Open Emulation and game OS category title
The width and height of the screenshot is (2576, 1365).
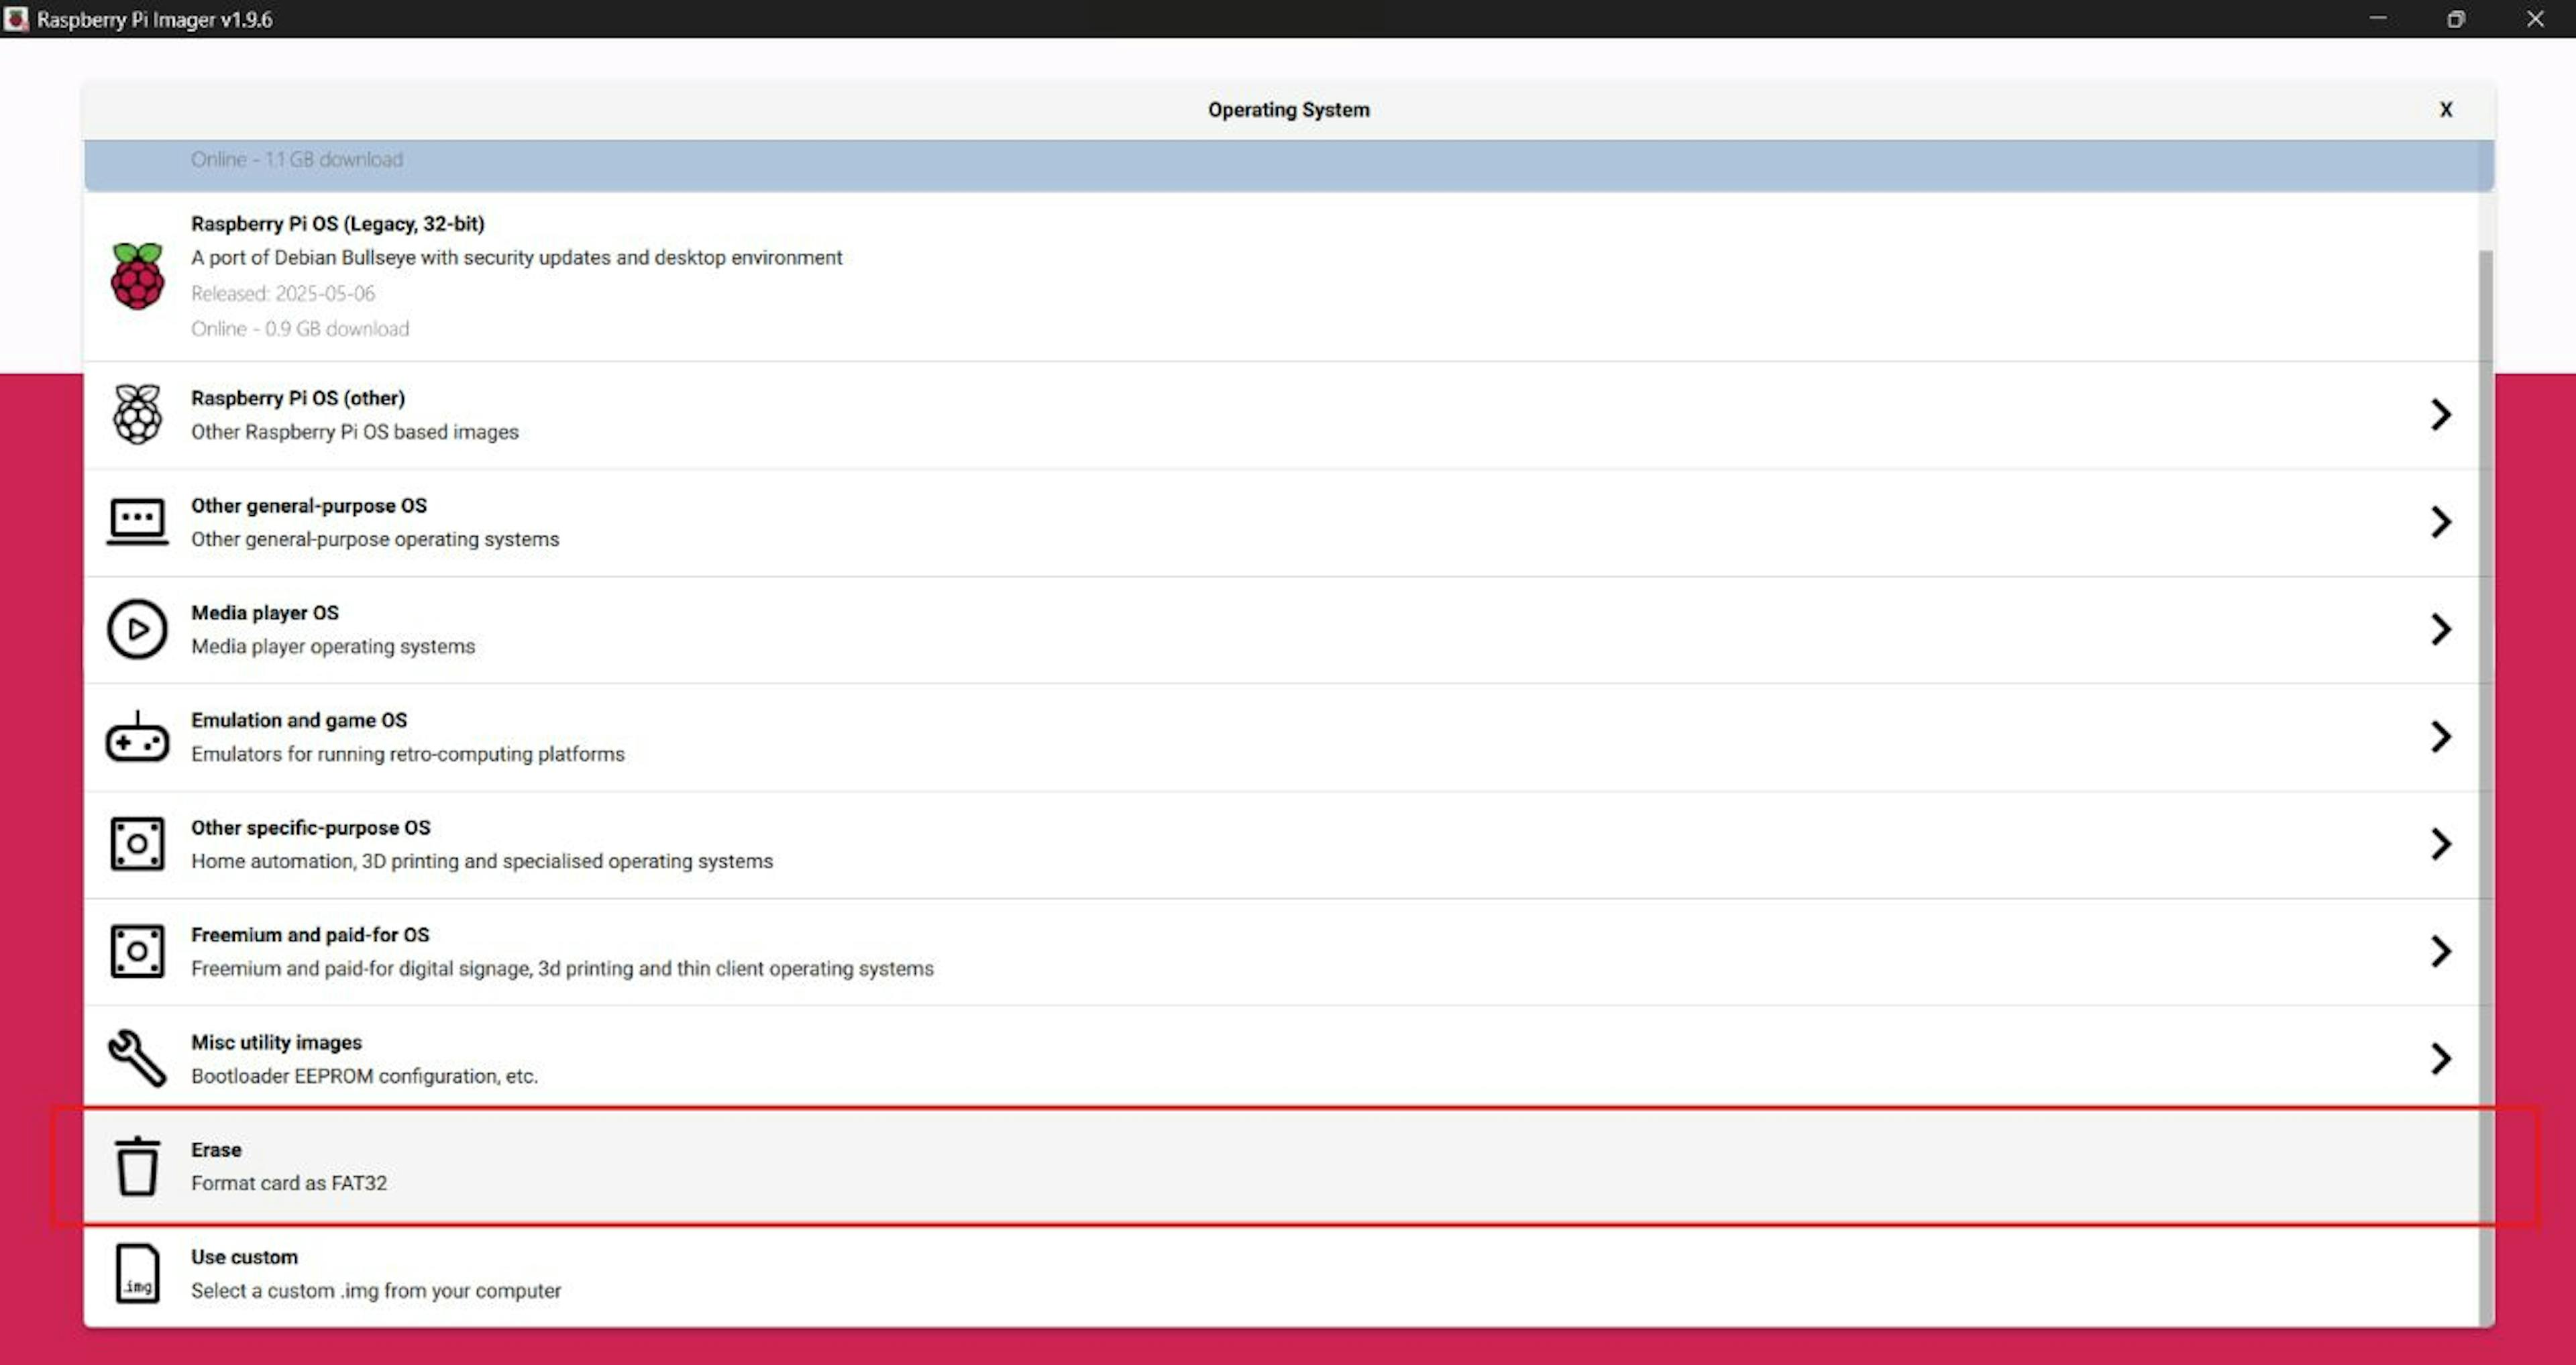pyautogui.click(x=299, y=720)
